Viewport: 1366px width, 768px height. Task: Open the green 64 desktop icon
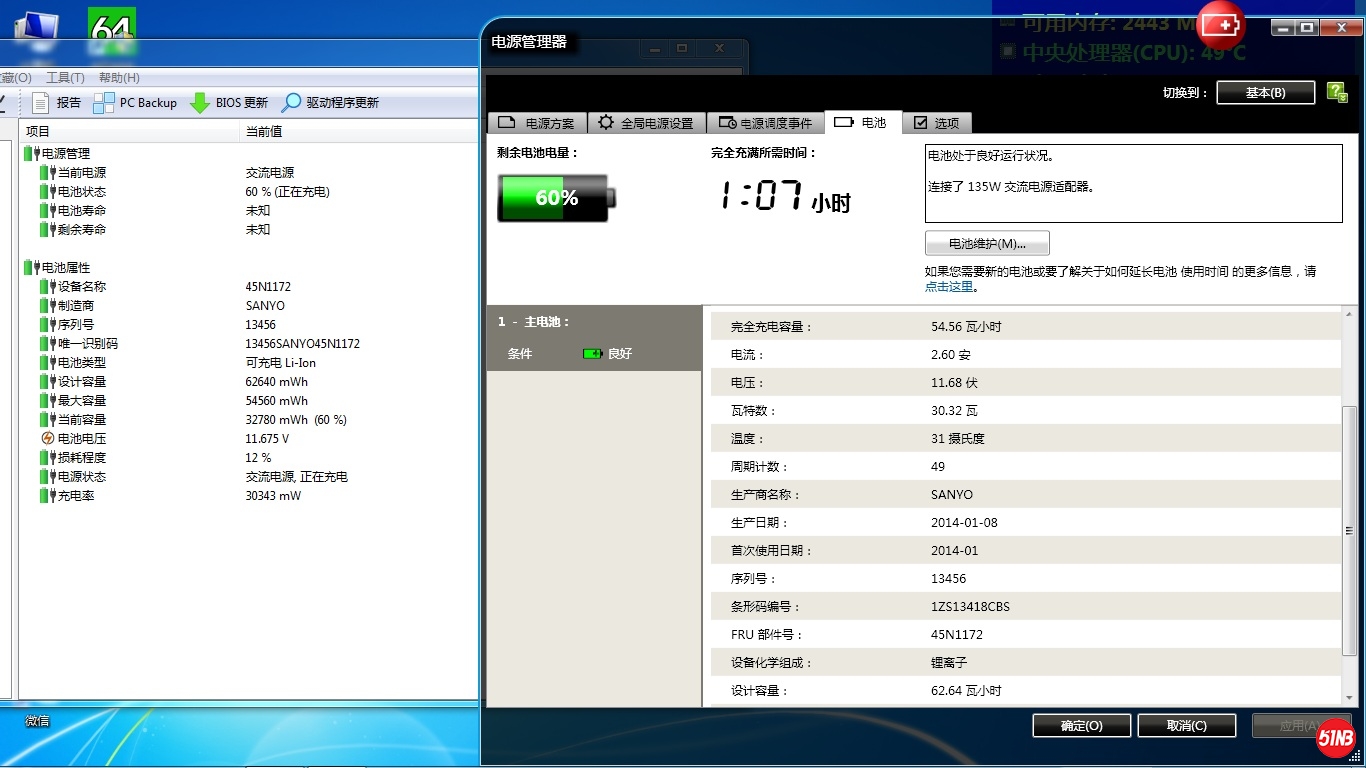111,26
